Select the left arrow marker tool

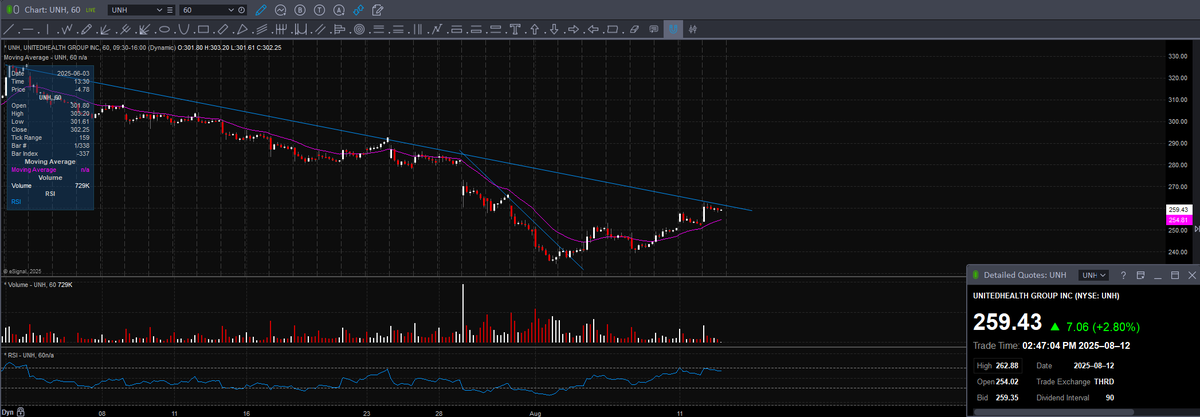(x=593, y=29)
